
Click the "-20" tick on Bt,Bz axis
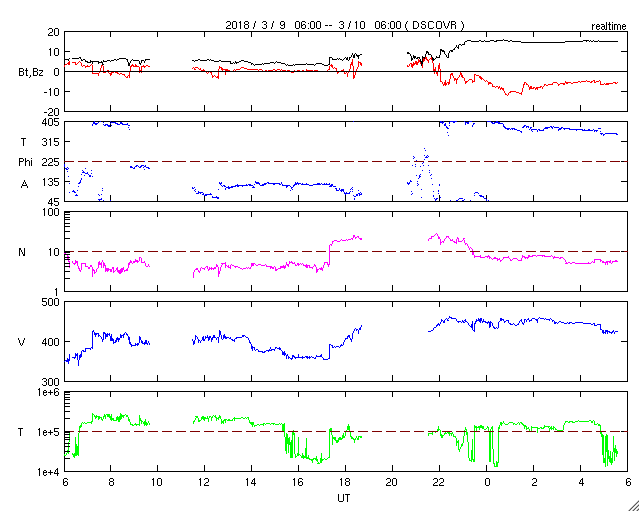[x=53, y=111]
